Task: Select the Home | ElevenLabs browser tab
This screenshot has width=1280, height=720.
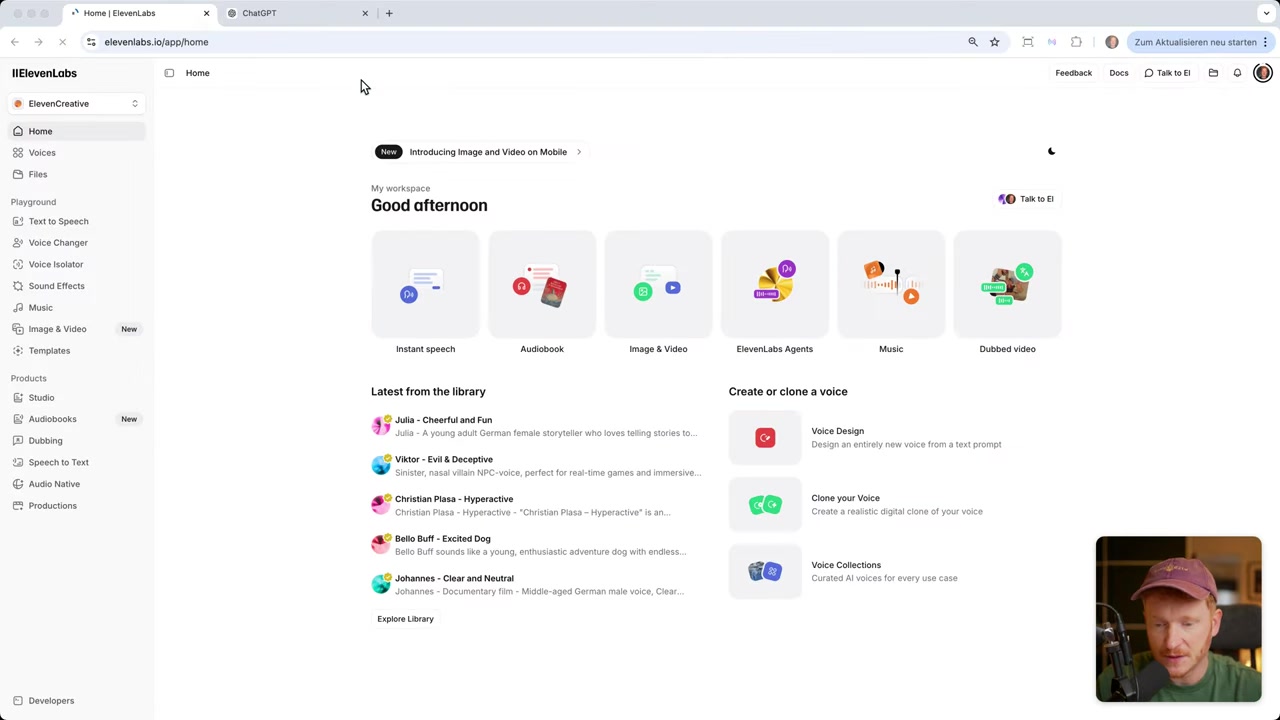Action: [x=138, y=13]
